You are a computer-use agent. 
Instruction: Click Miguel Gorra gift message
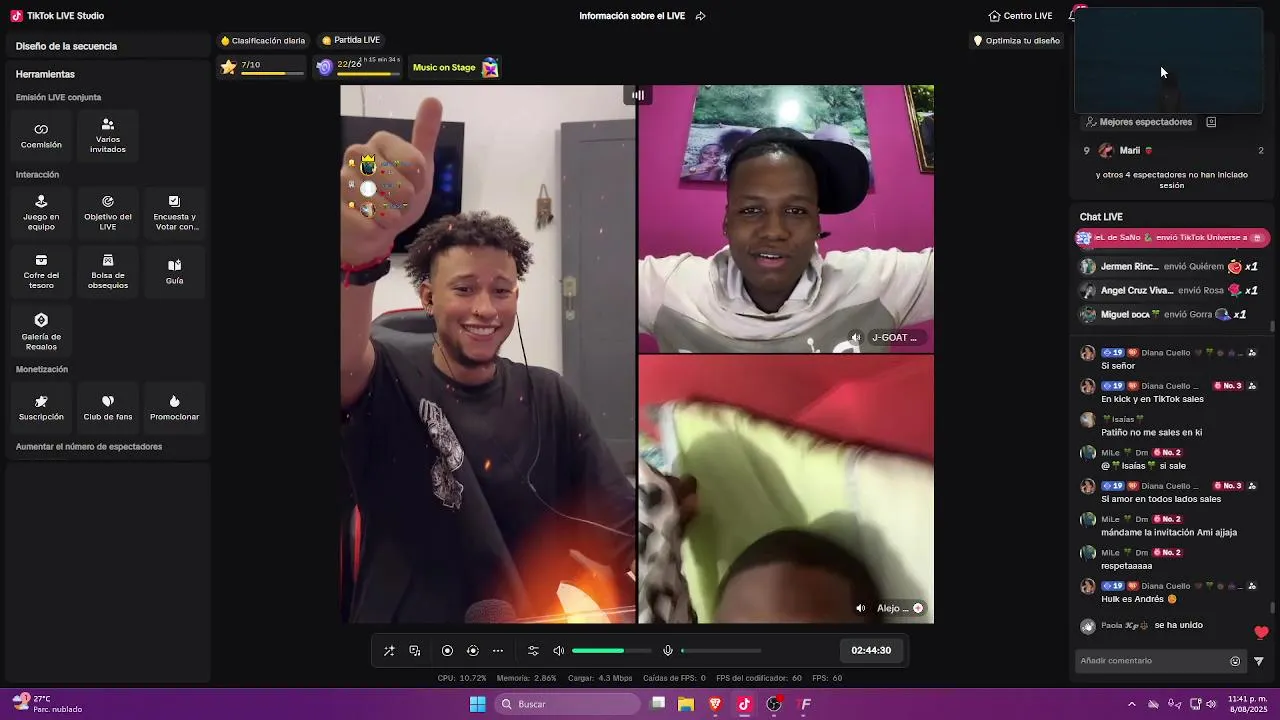[x=1172, y=315]
